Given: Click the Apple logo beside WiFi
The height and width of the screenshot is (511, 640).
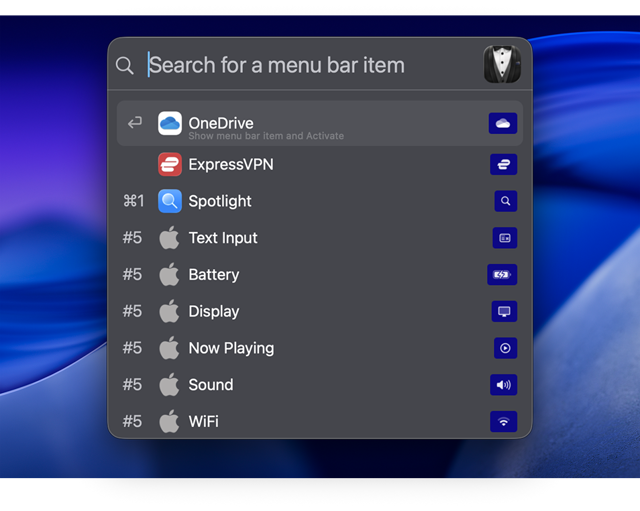Looking at the screenshot, I should tap(169, 421).
